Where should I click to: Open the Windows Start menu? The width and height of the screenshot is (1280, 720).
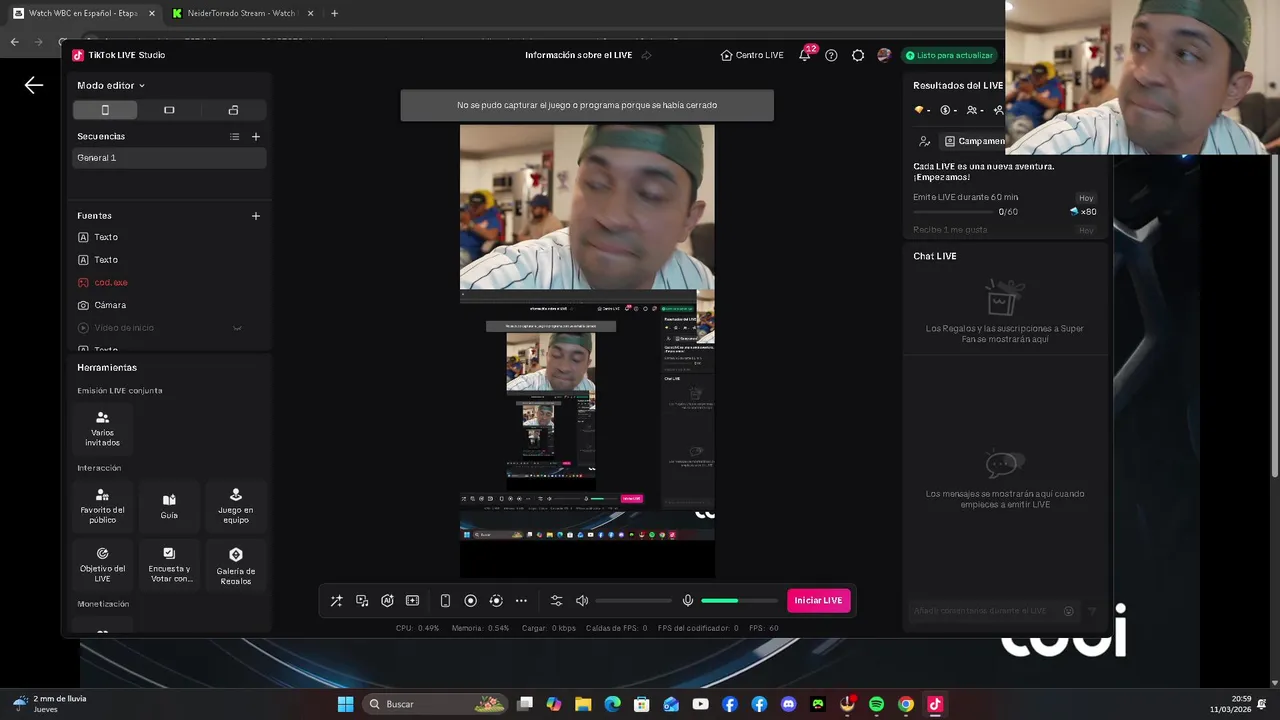[345, 704]
